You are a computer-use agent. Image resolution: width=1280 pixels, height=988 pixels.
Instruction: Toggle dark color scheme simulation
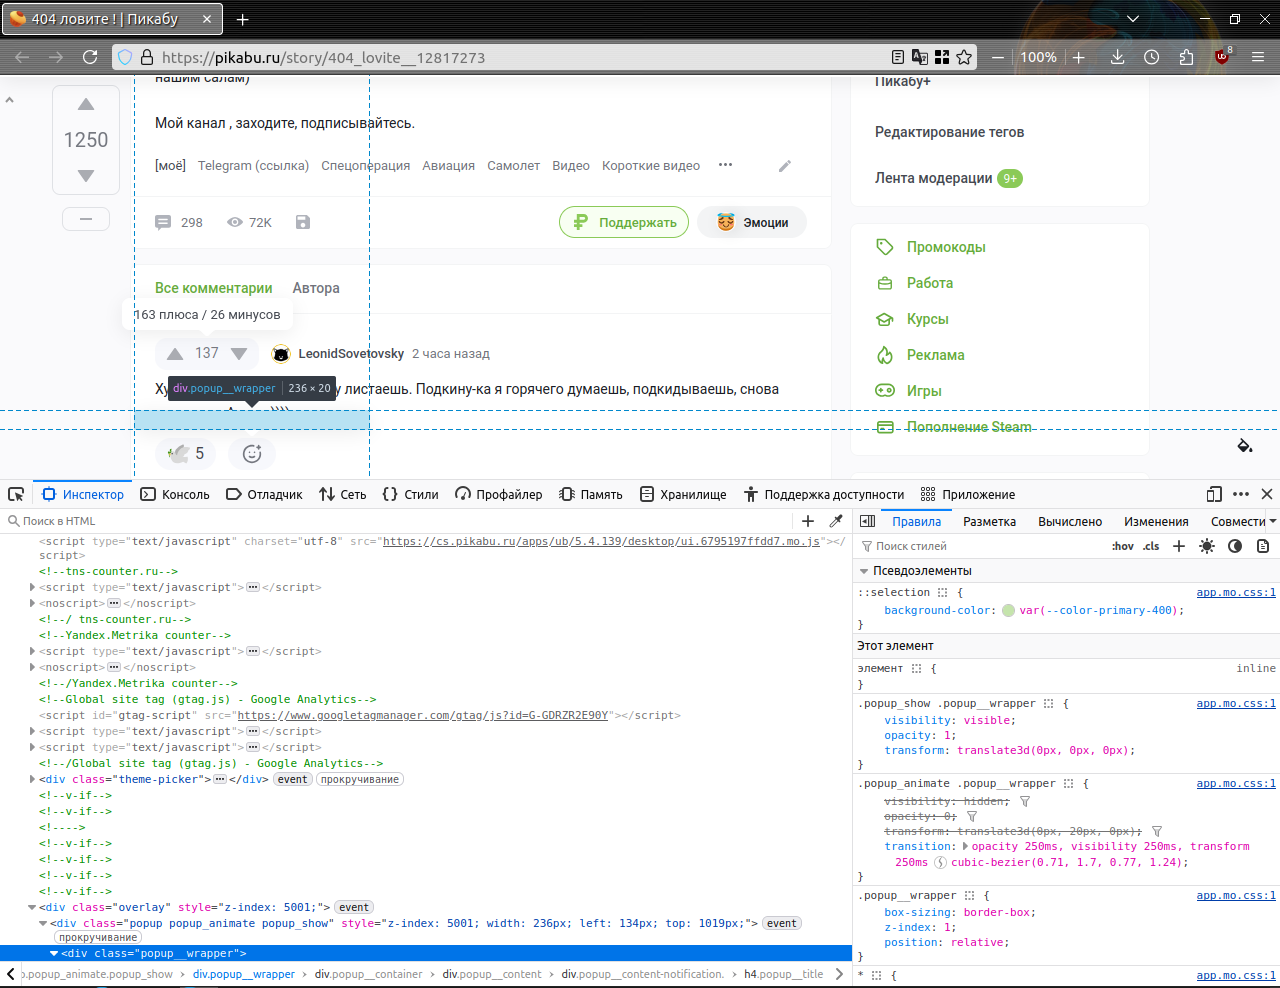pos(1235,546)
